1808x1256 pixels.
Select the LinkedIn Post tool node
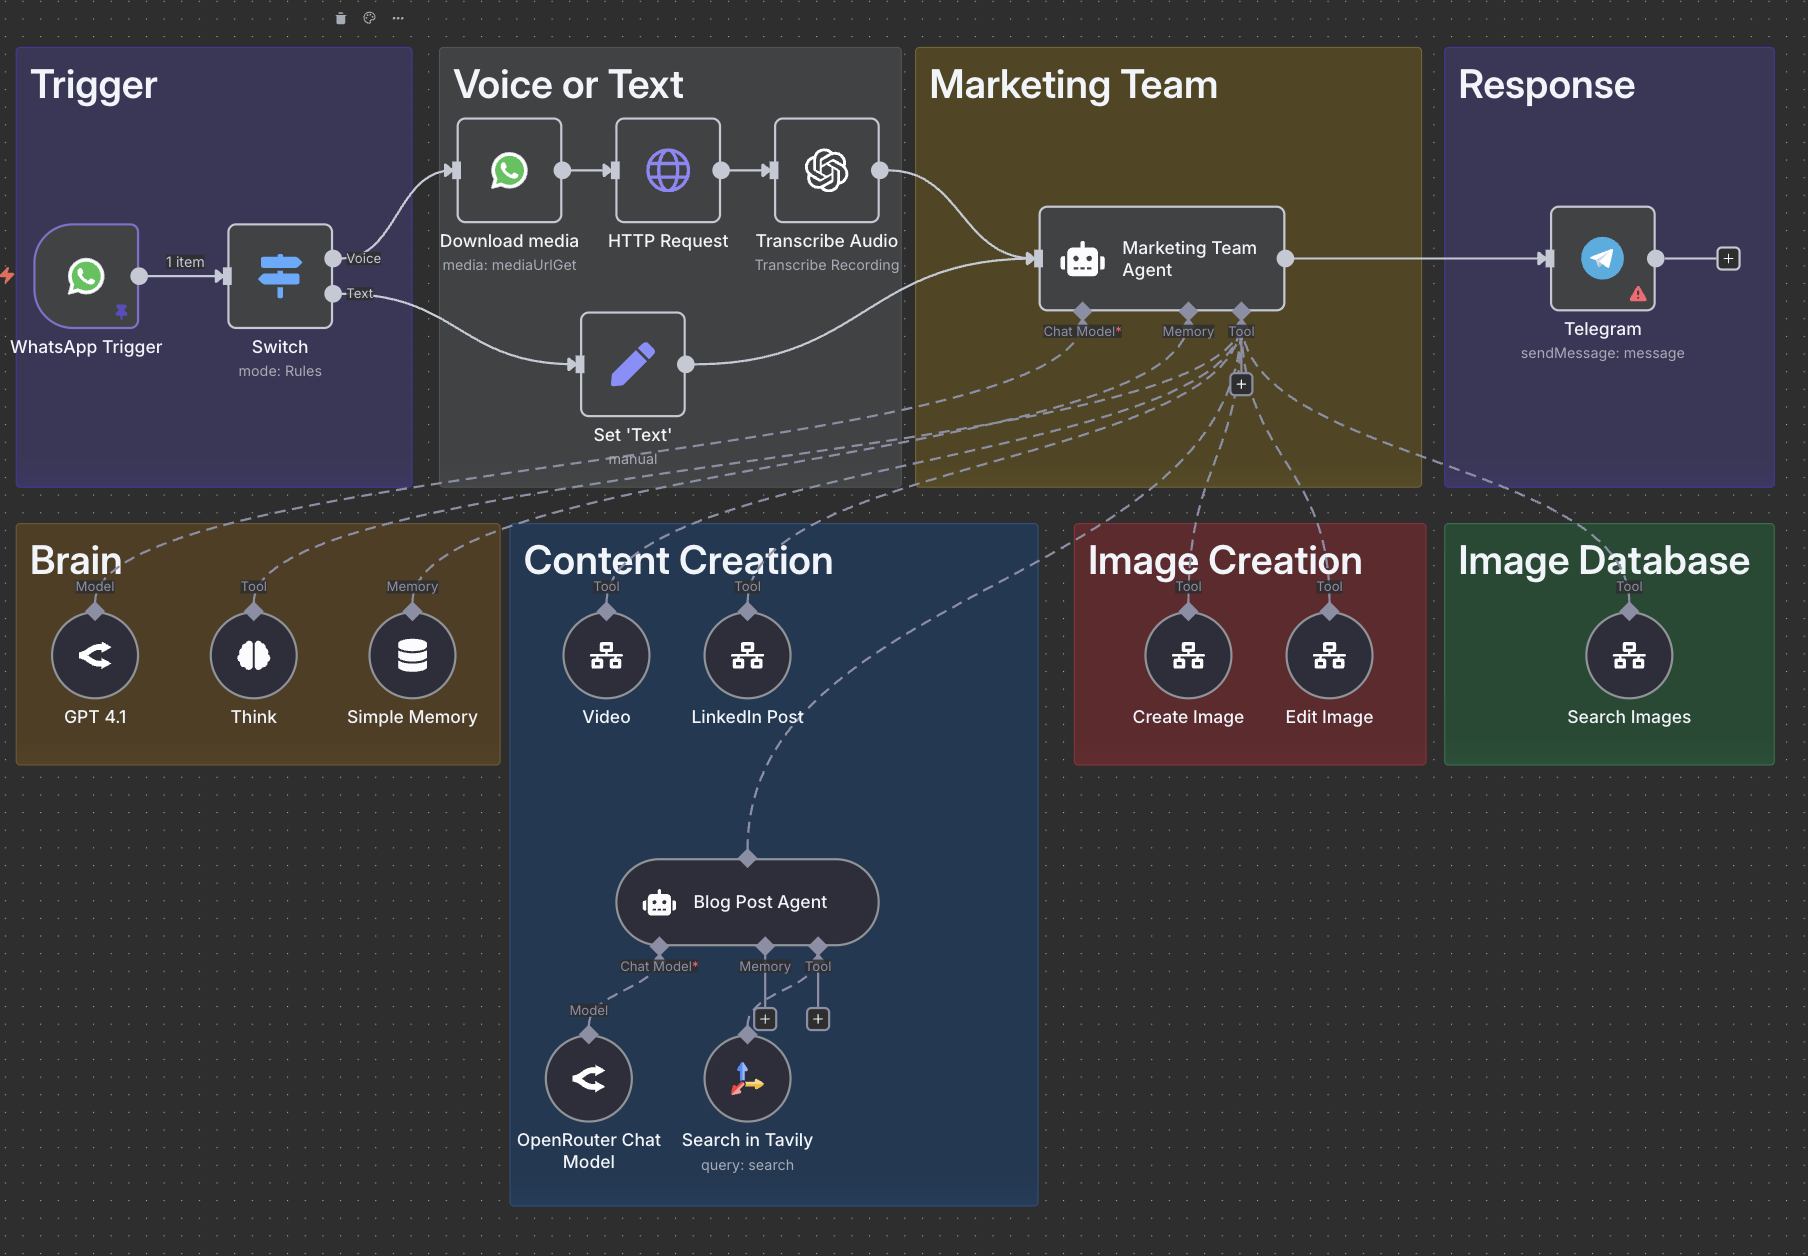point(747,656)
